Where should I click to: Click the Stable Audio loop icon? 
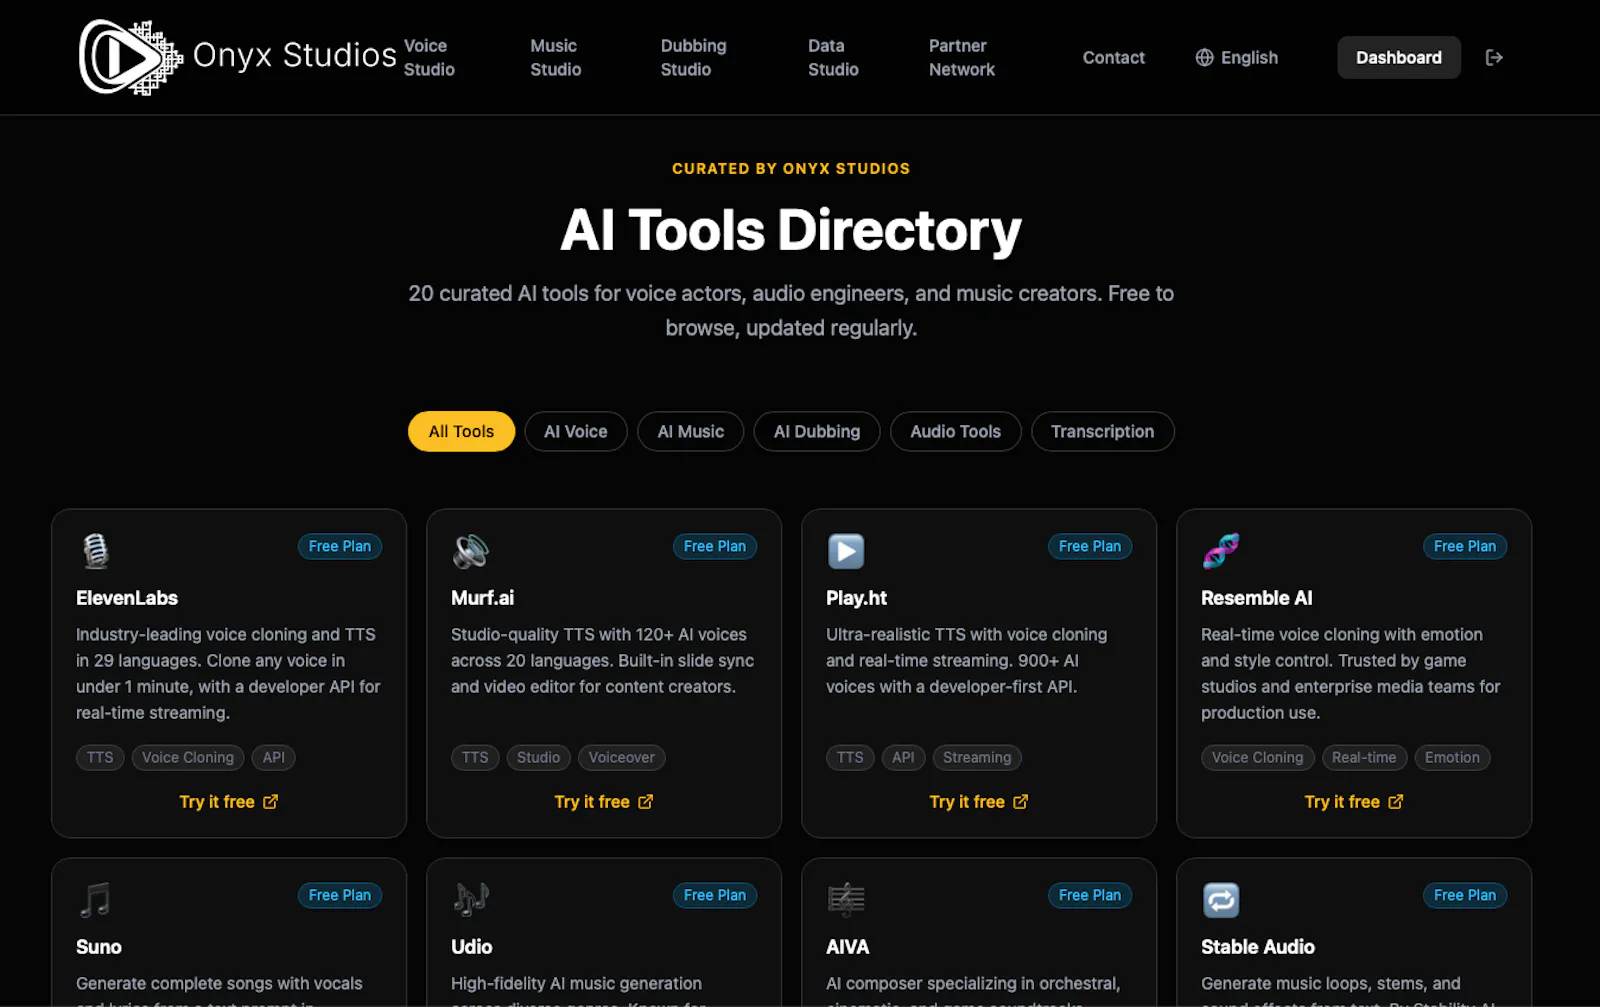click(1221, 900)
